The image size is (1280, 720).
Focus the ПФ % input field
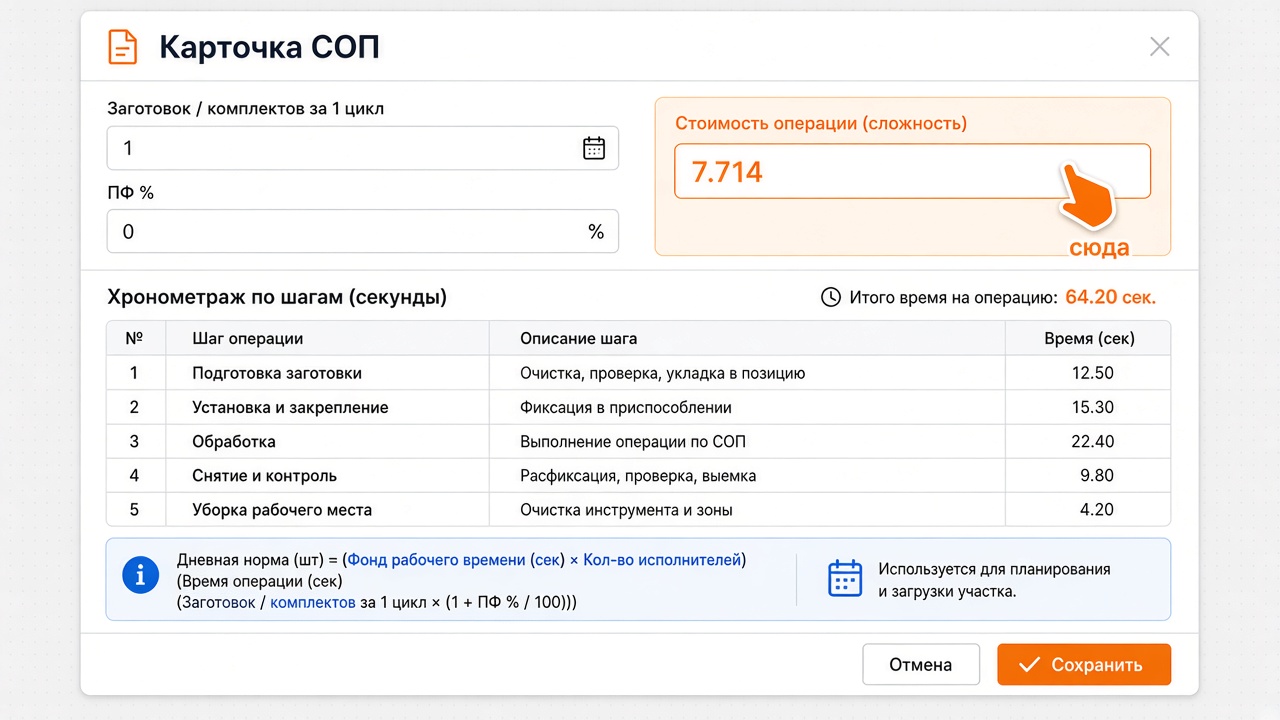(x=363, y=232)
